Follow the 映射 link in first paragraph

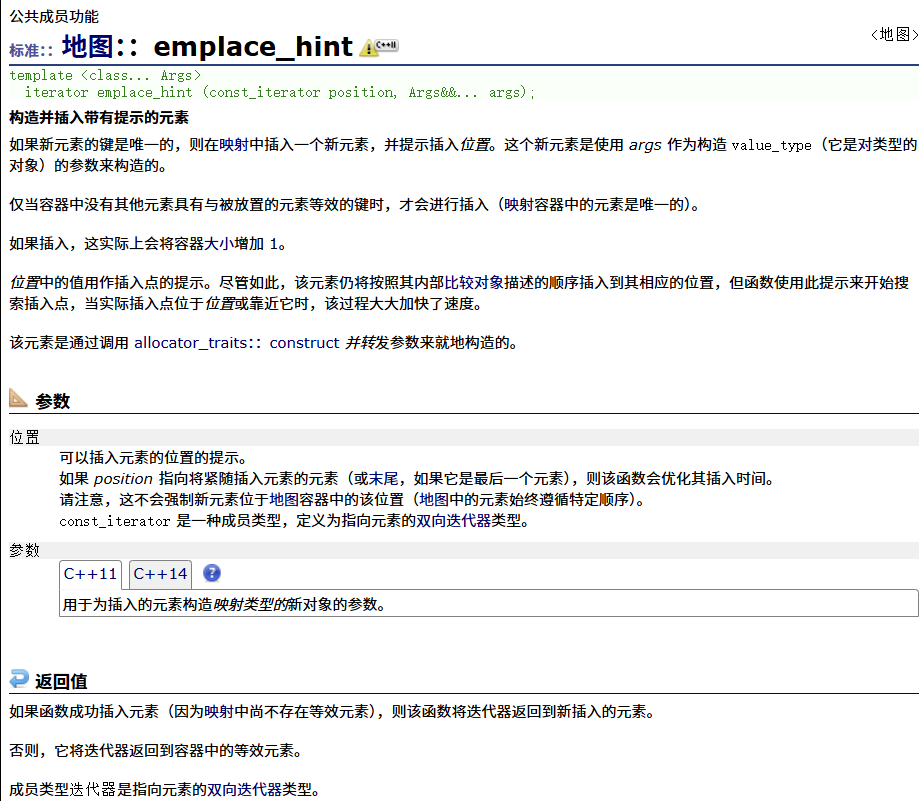pos(234,145)
